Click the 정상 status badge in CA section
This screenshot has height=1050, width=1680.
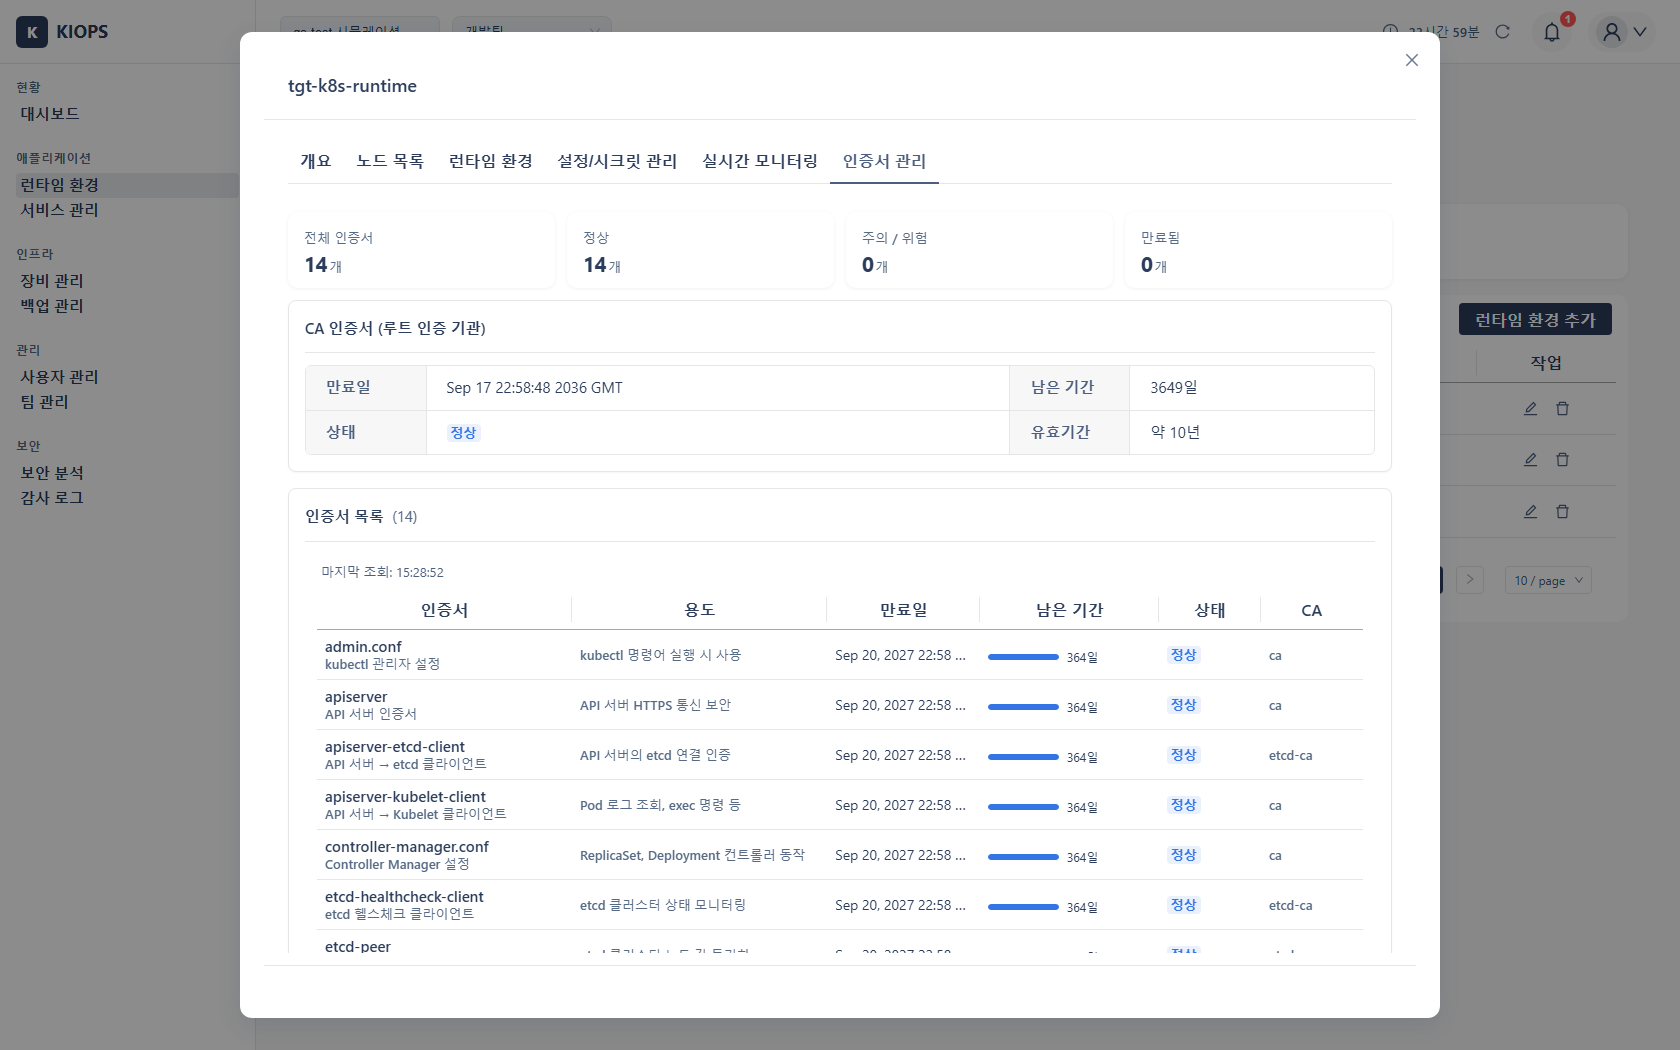[463, 433]
